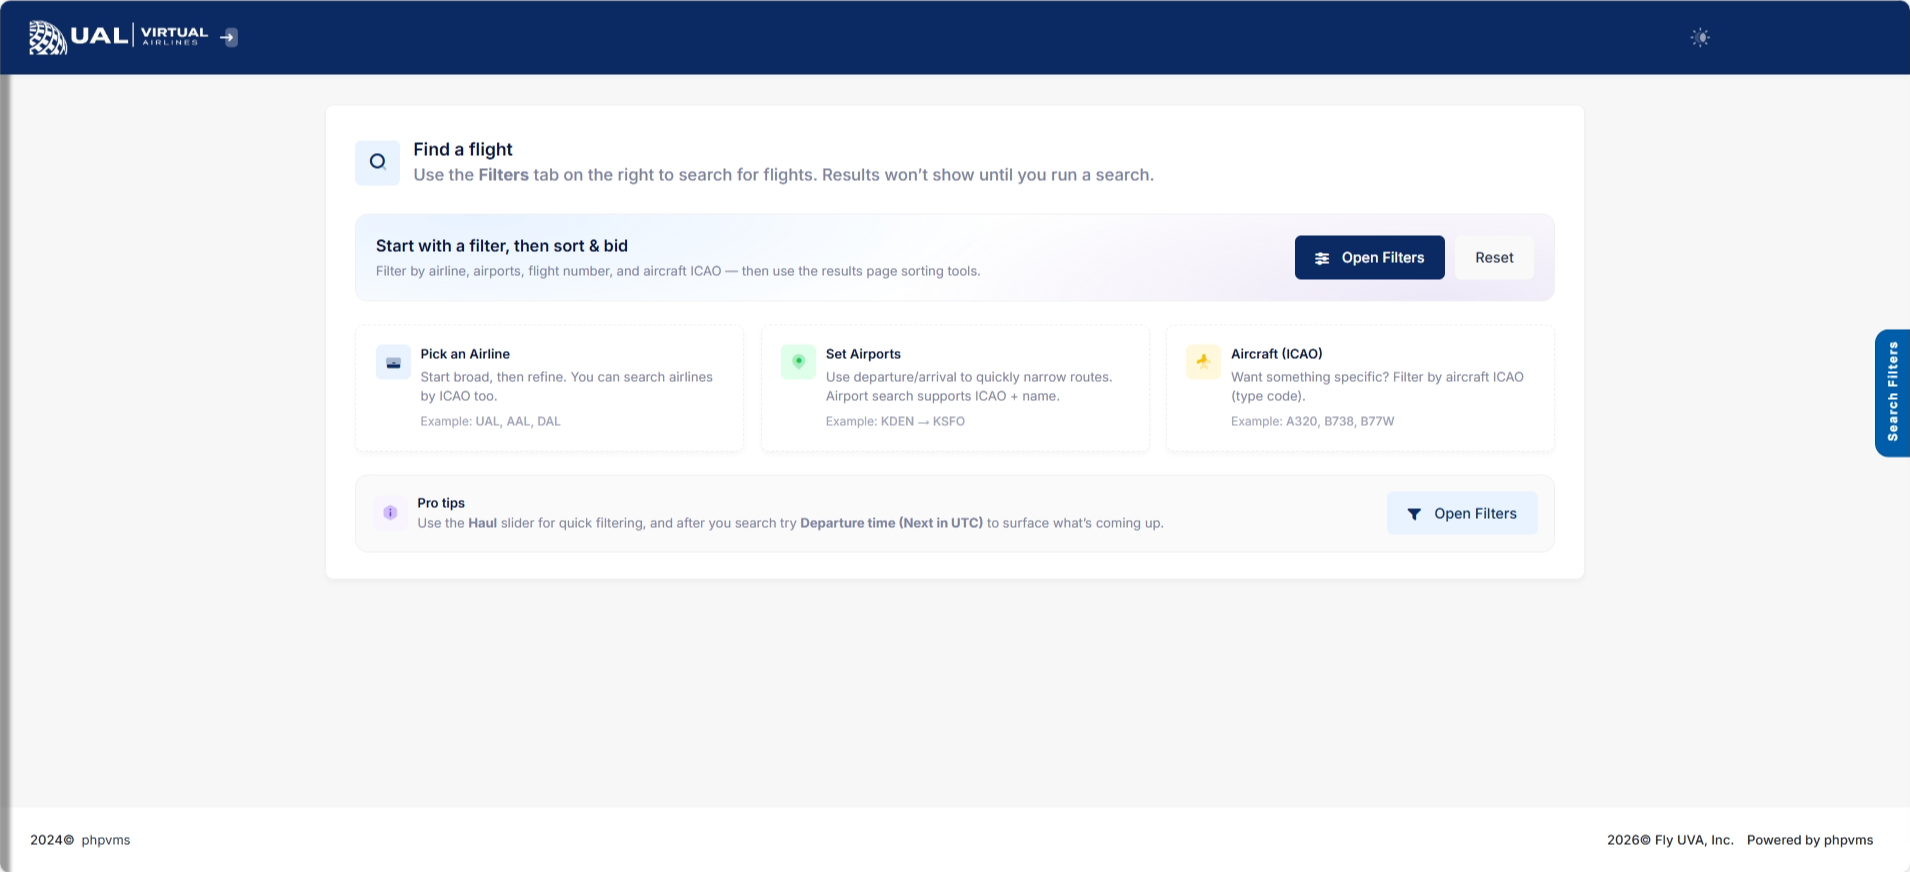Screen dimensions: 1910x872
Task: Click the purple Pro tips info icon
Action: coord(390,513)
